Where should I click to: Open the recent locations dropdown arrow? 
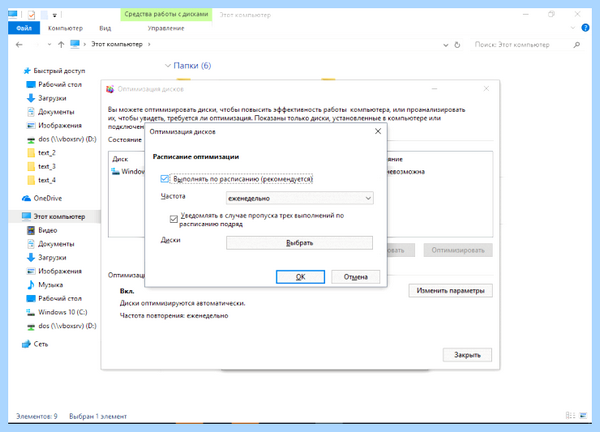coord(49,44)
